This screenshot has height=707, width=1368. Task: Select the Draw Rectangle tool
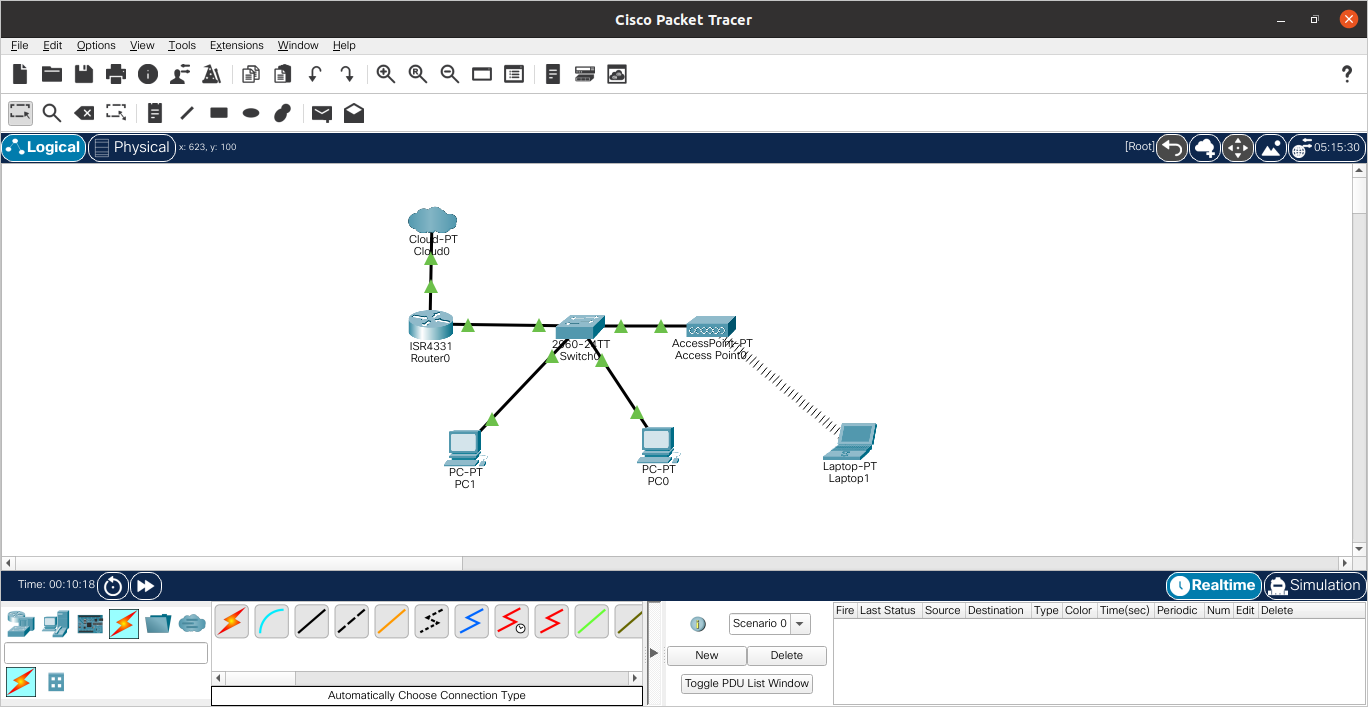click(219, 113)
